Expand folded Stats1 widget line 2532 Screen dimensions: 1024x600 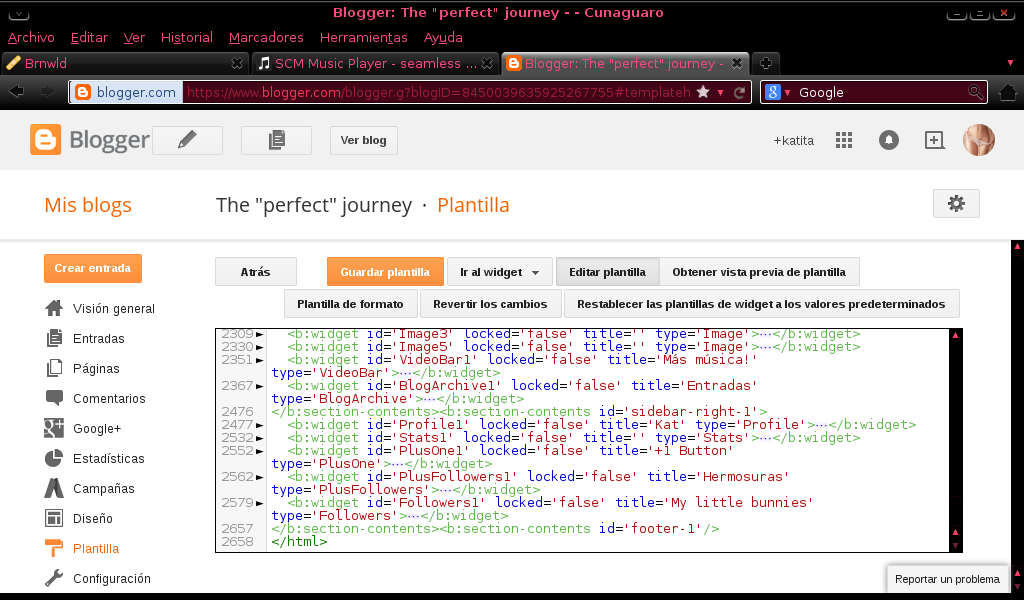259,438
